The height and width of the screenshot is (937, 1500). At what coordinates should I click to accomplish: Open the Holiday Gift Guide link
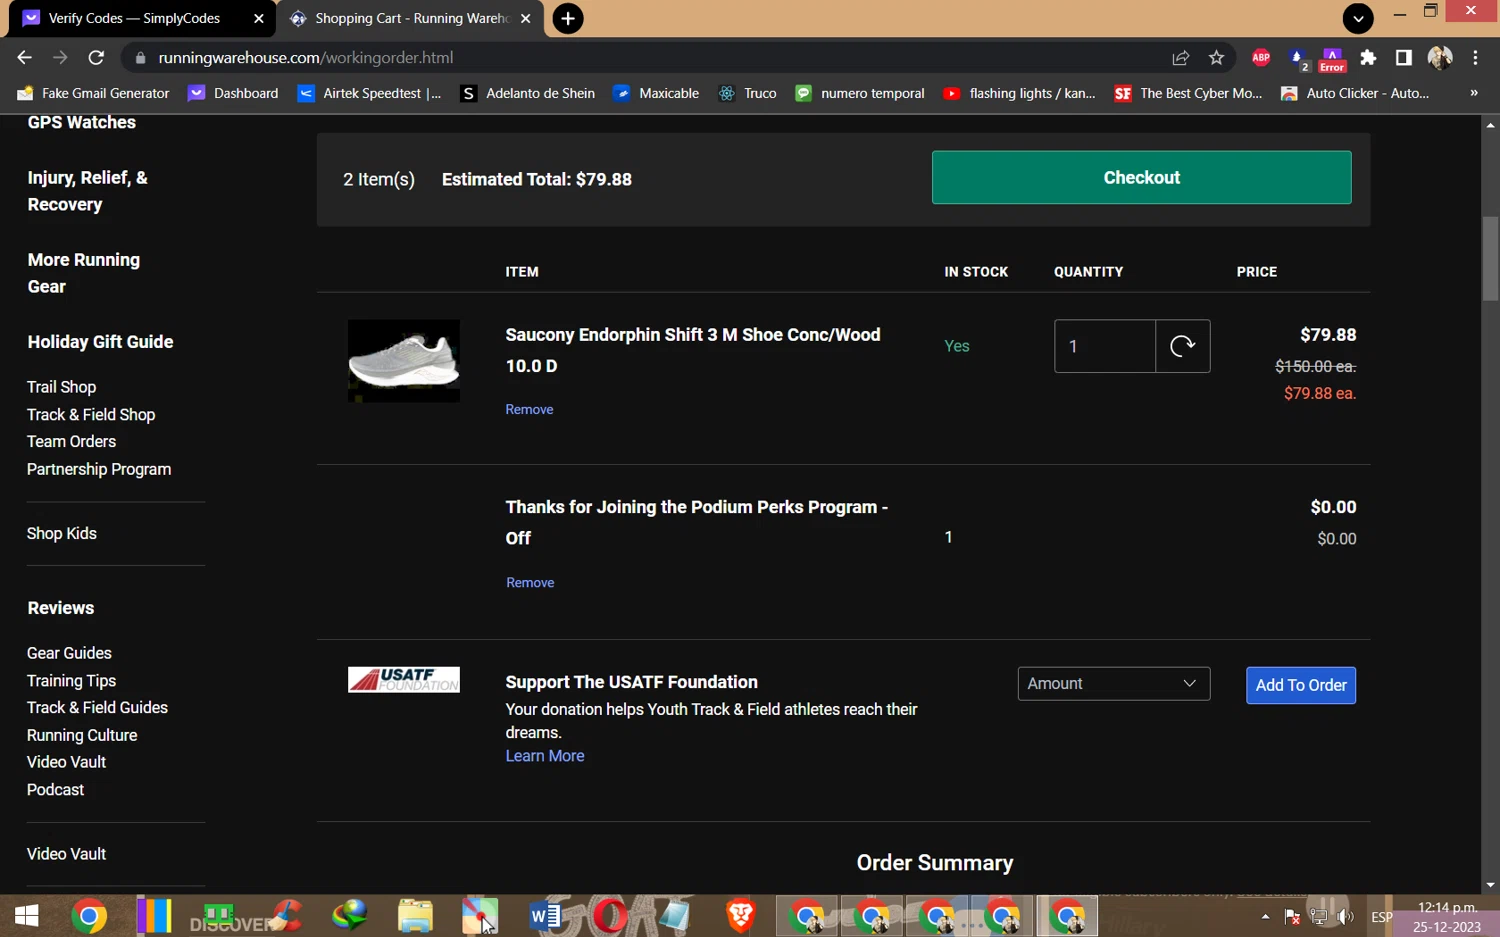click(x=100, y=342)
